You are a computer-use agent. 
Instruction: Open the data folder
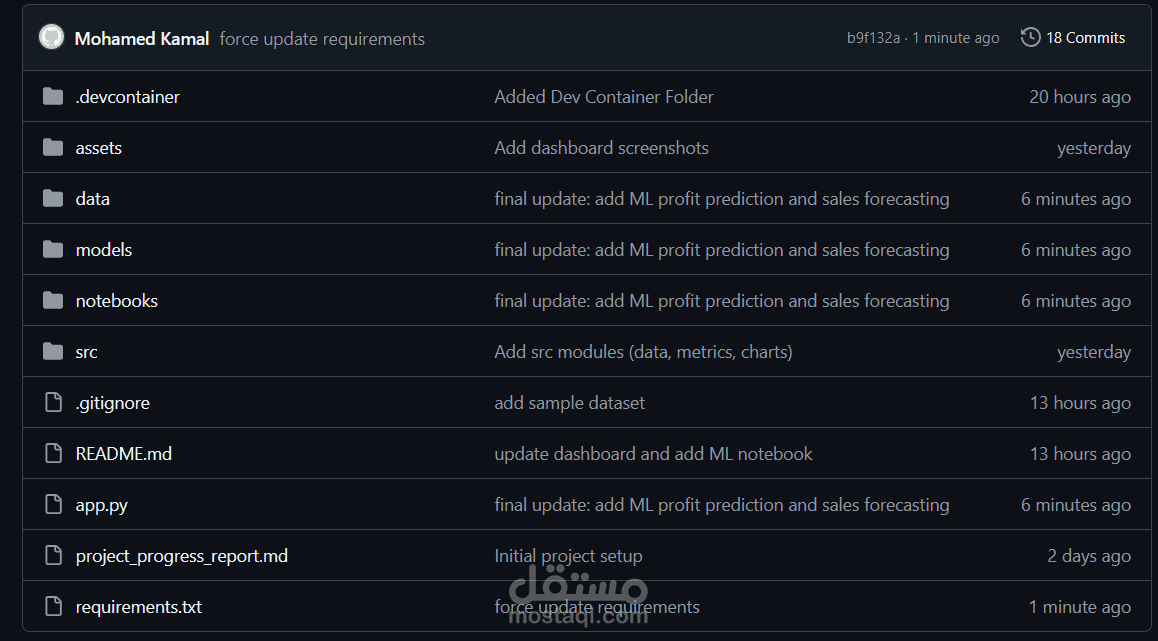click(x=93, y=199)
